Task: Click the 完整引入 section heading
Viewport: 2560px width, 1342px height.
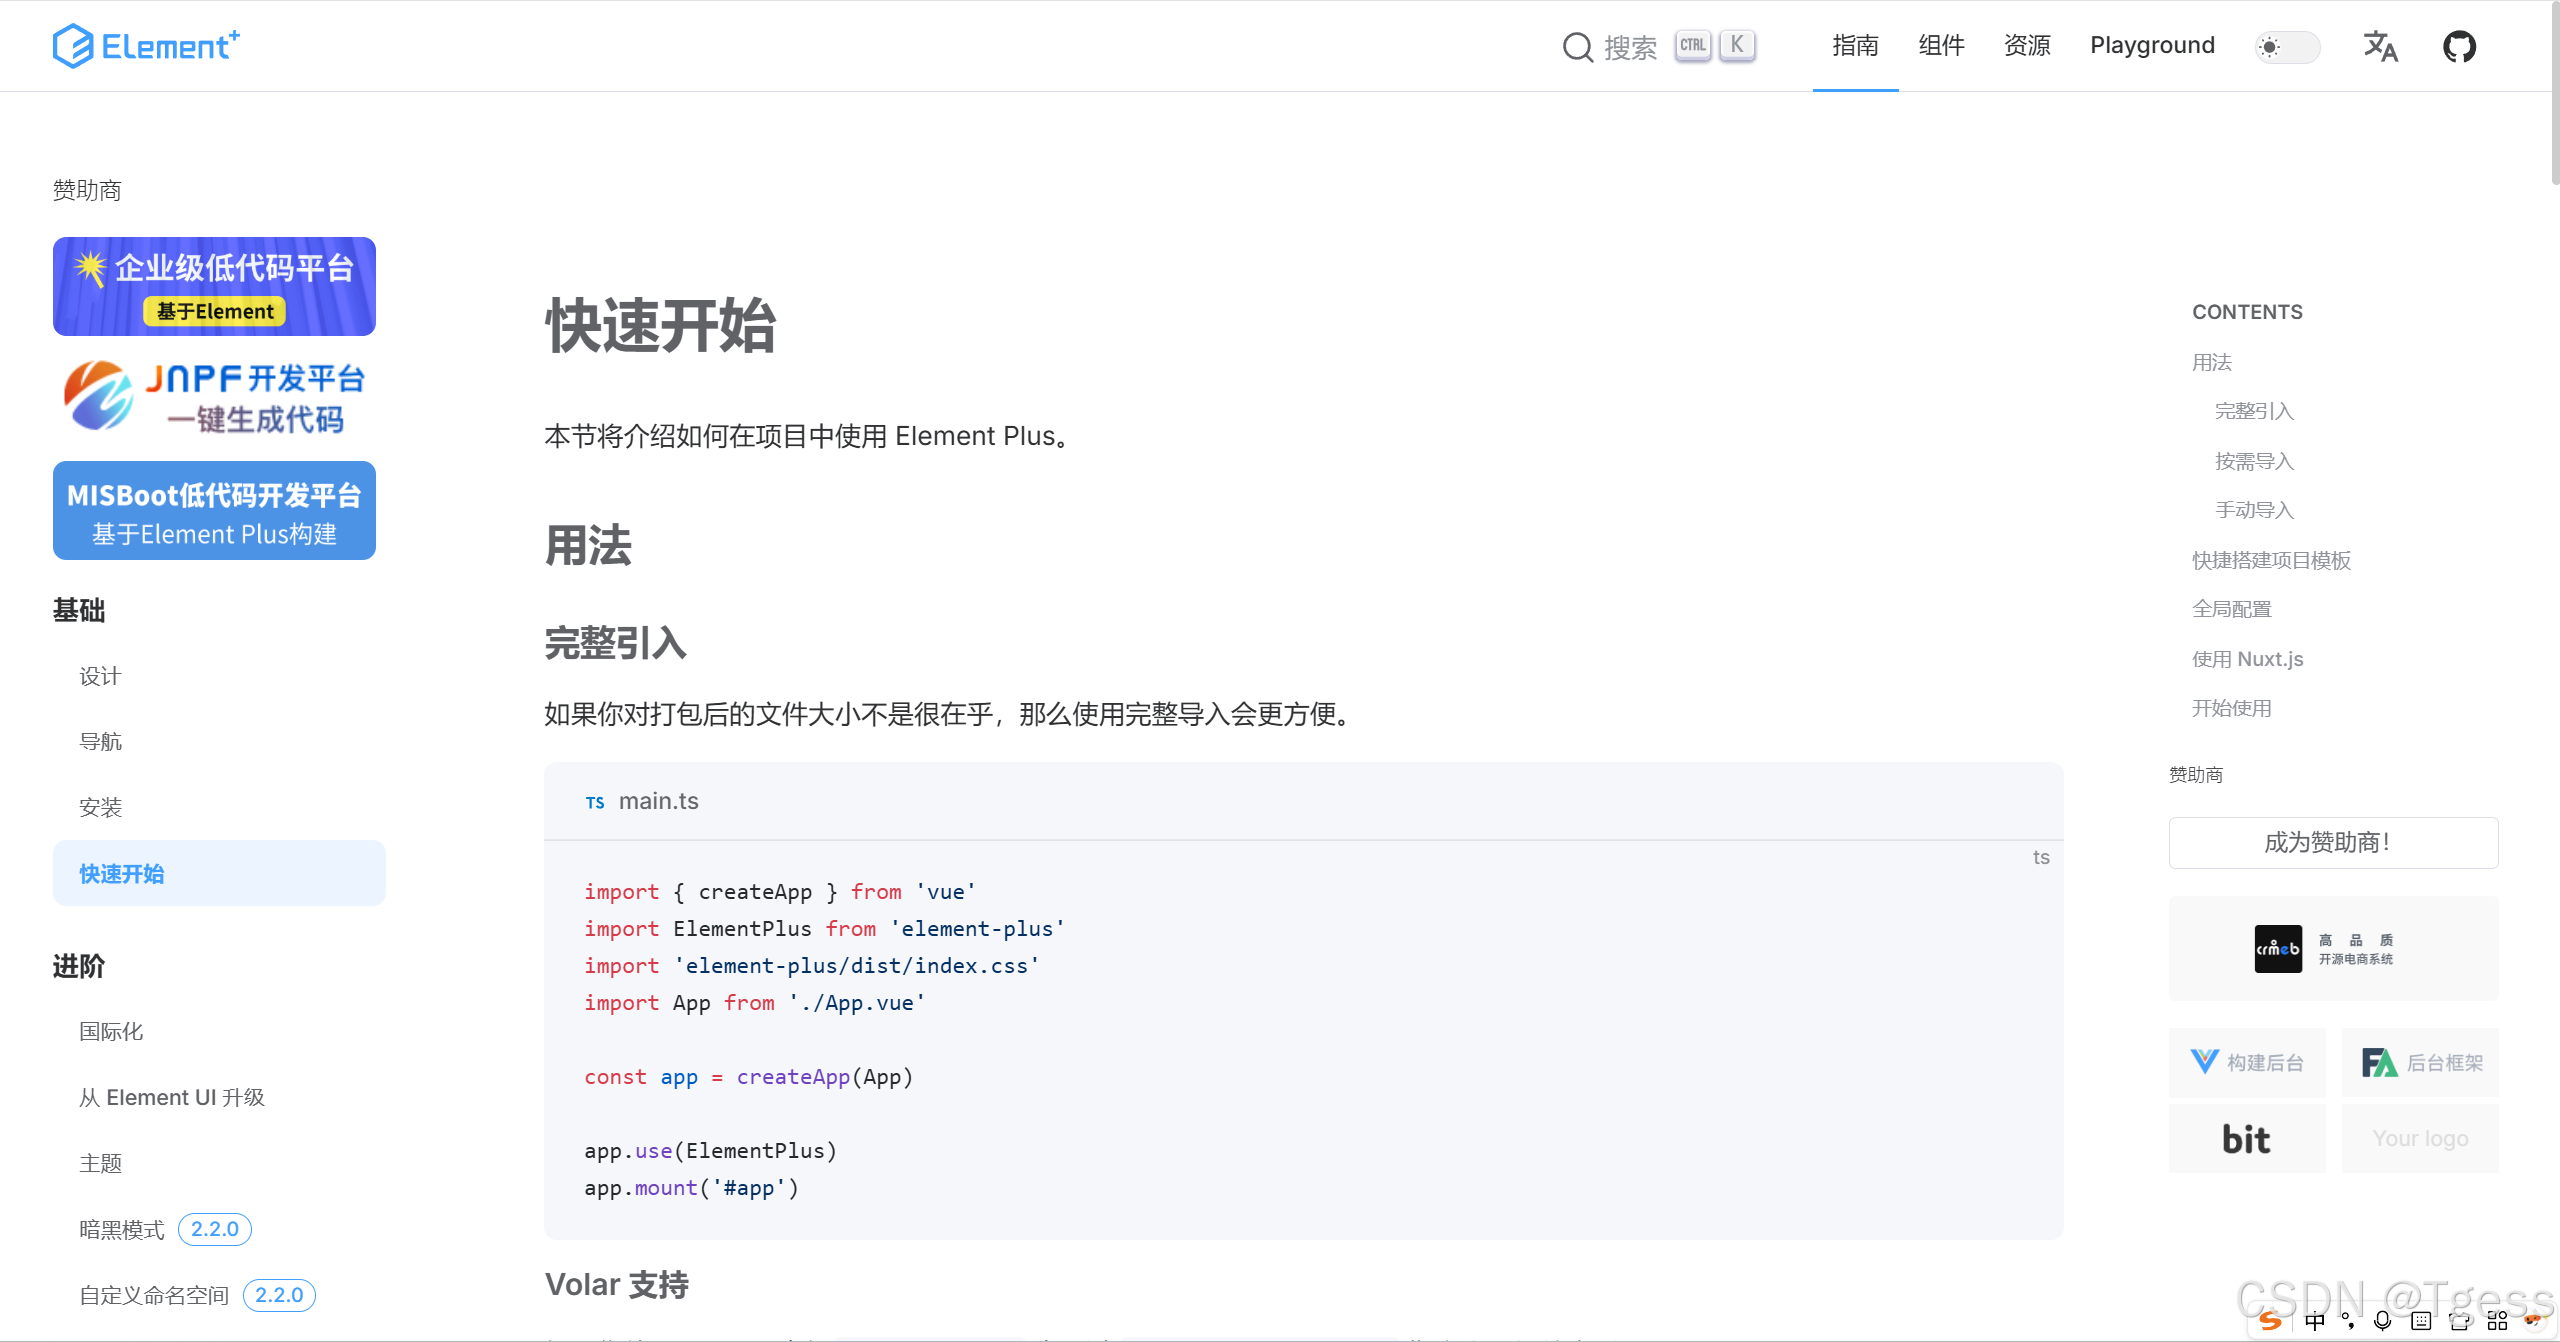Action: pyautogui.click(x=615, y=642)
